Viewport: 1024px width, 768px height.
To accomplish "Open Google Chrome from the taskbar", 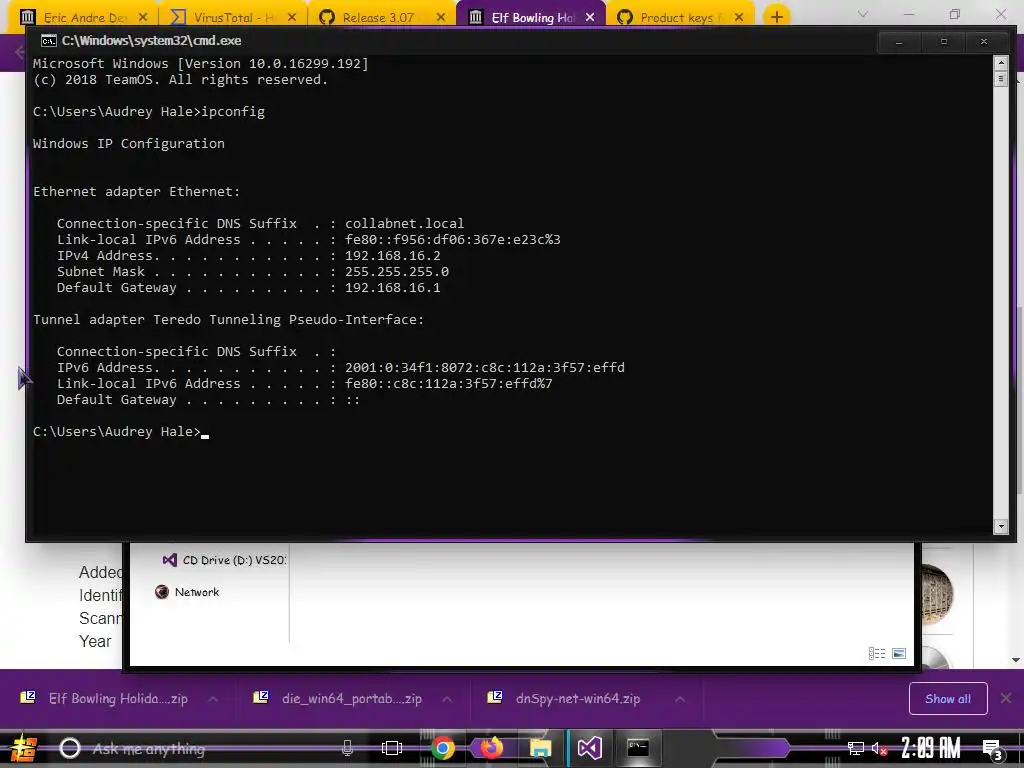I will pos(442,748).
